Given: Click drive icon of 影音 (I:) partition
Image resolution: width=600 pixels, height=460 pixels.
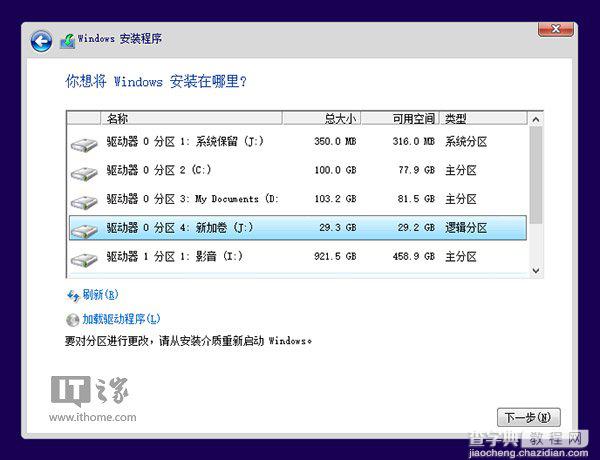Looking at the screenshot, I should [x=84, y=260].
